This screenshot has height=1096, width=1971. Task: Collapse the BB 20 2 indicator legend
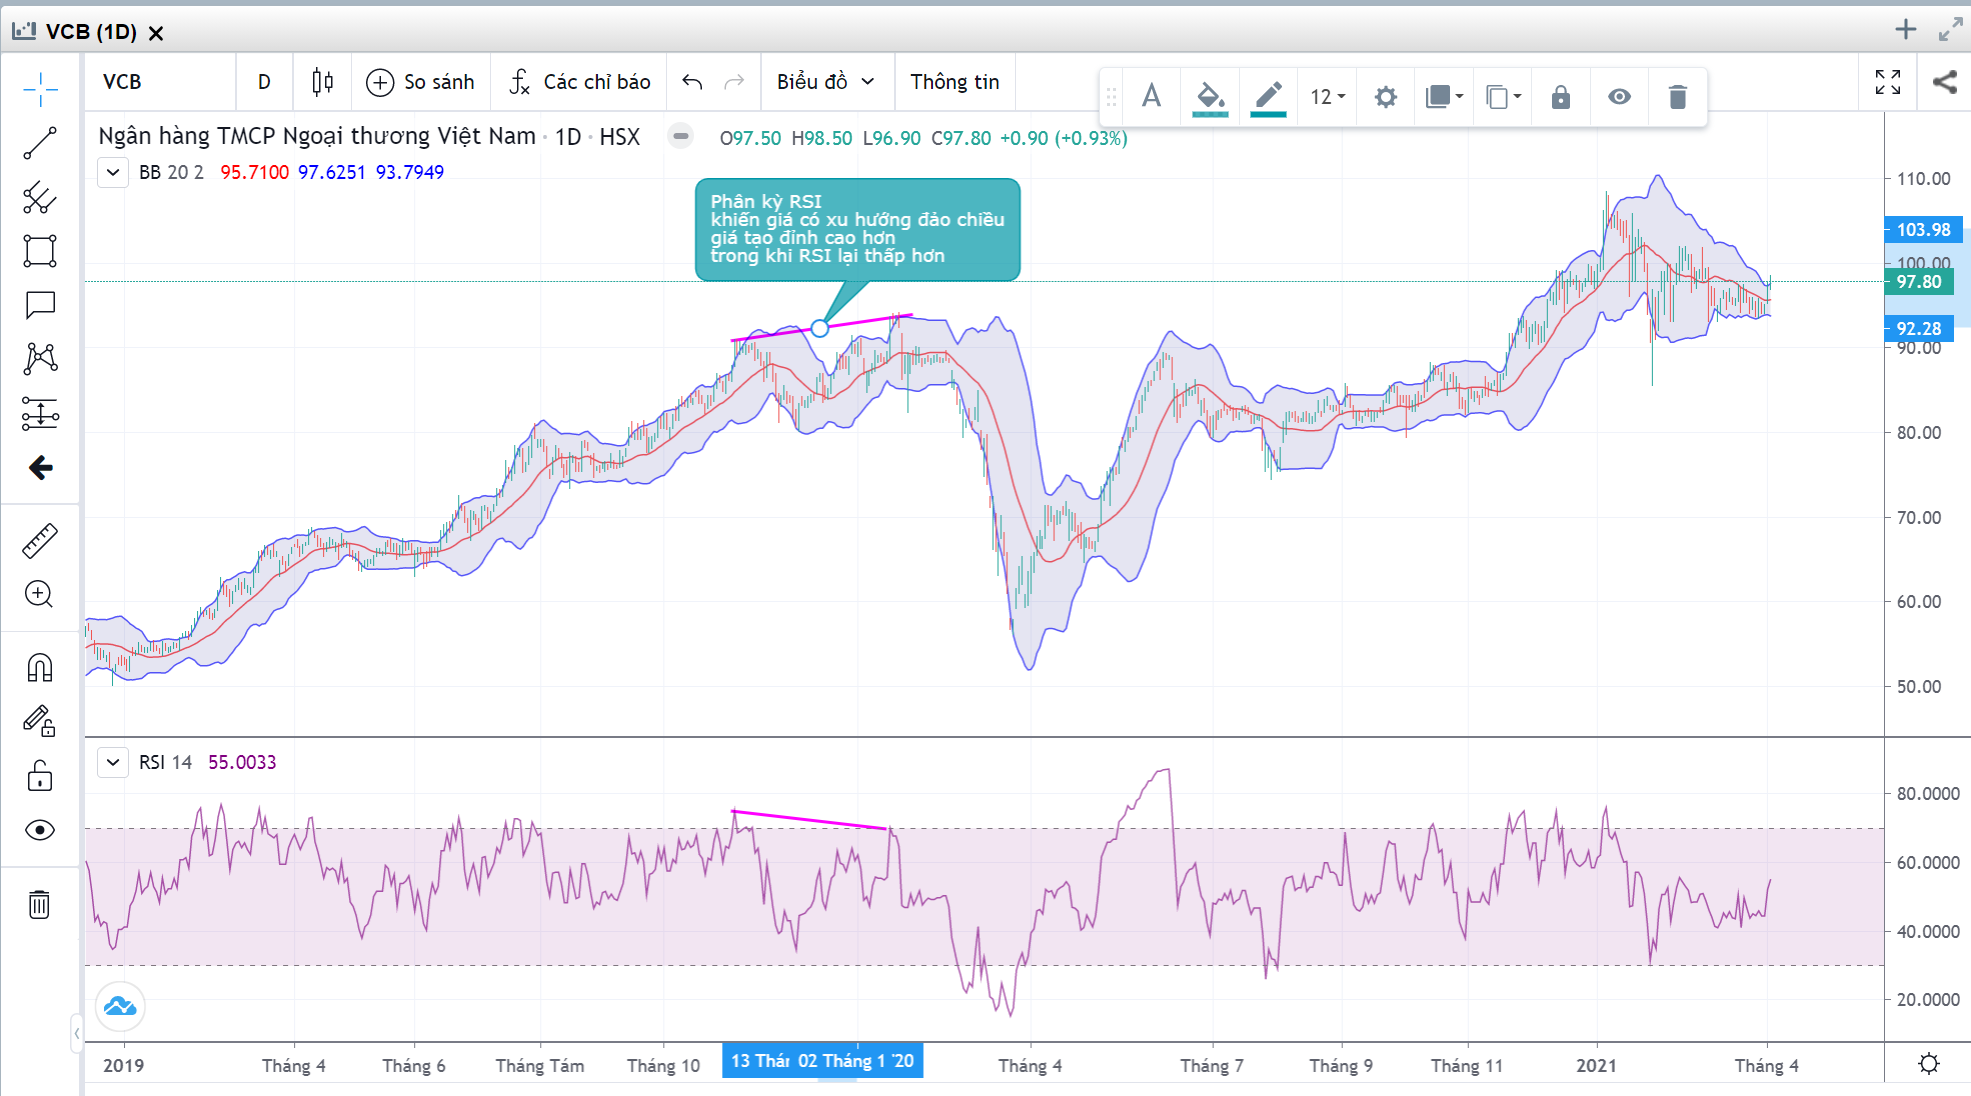point(113,172)
